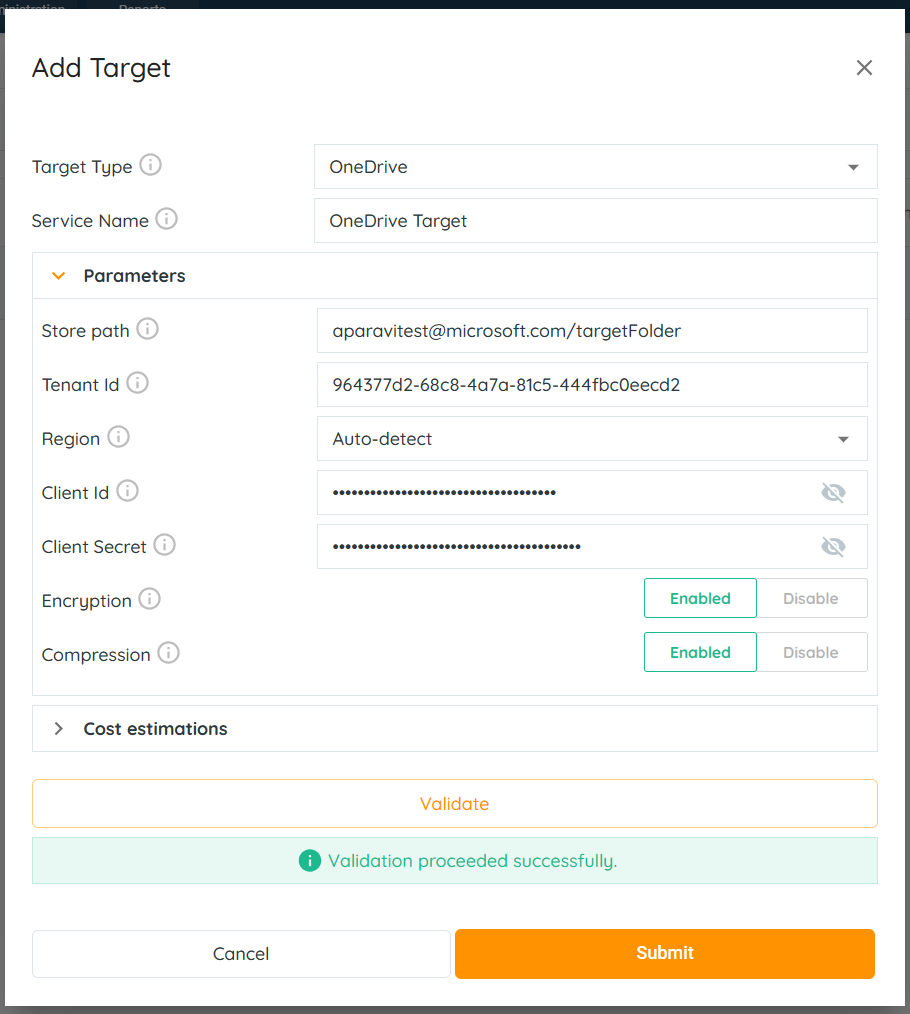Viewport: 910px width, 1014px height.
Task: Click the info icon next to Target Type
Action: pos(150,165)
